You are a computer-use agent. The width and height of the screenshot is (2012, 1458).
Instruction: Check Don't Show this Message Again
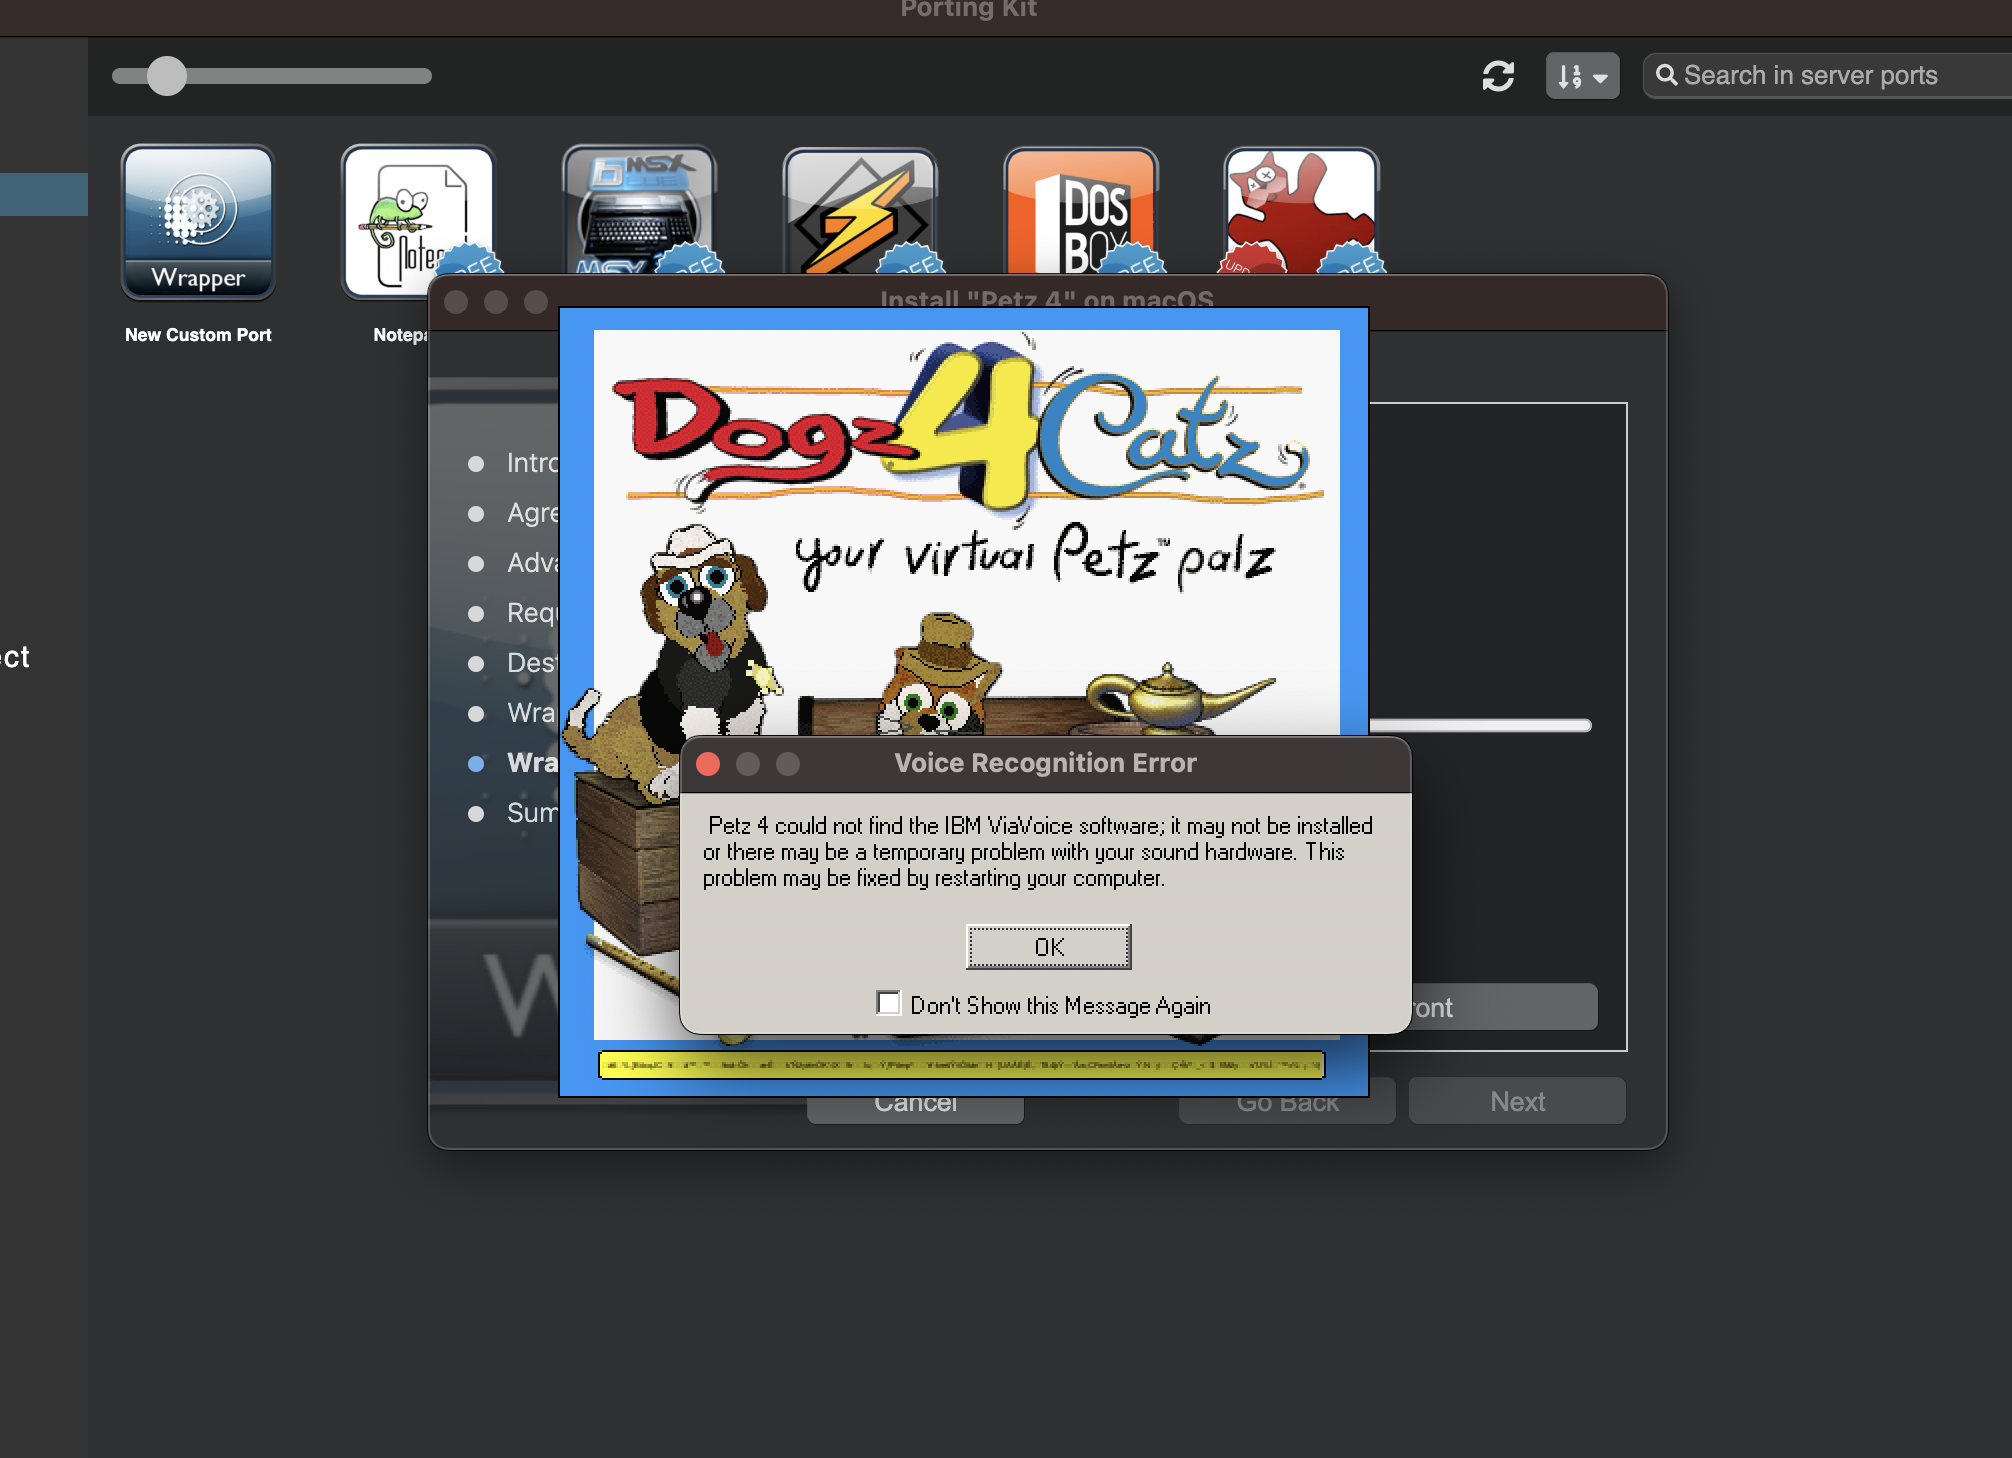[x=888, y=1003]
